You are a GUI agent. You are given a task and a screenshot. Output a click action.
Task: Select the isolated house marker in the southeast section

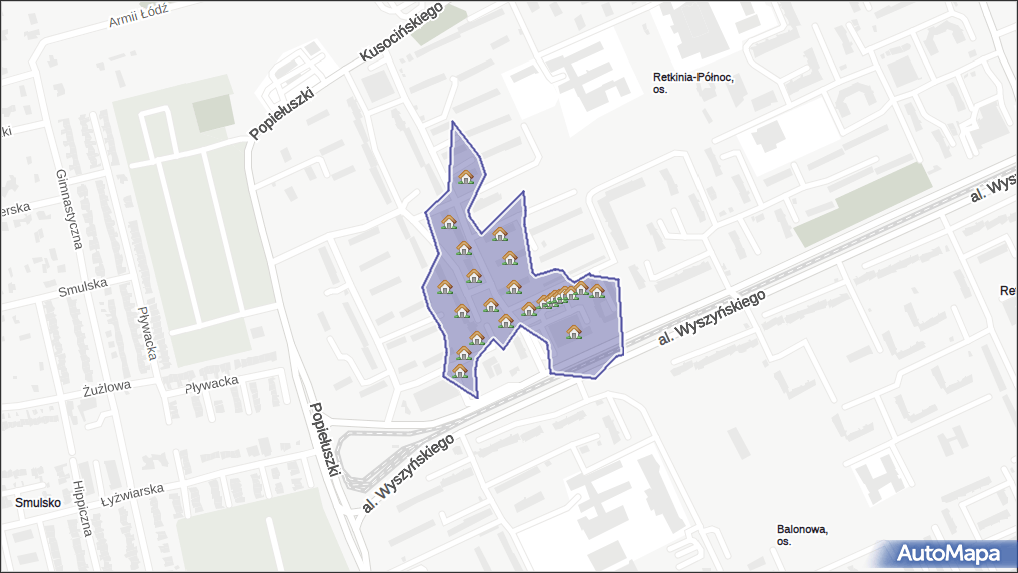click(573, 332)
